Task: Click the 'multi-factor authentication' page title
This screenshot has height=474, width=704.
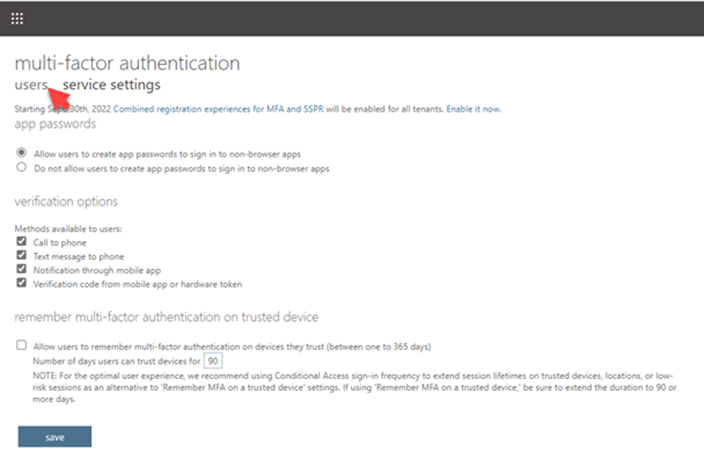Action: pyautogui.click(x=127, y=63)
